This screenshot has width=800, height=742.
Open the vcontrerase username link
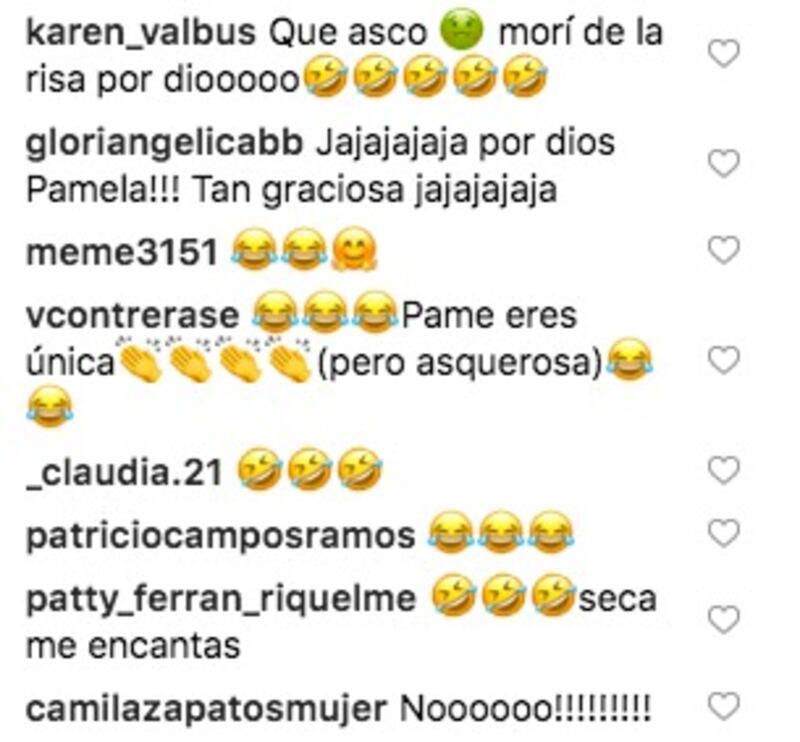pos(132,316)
